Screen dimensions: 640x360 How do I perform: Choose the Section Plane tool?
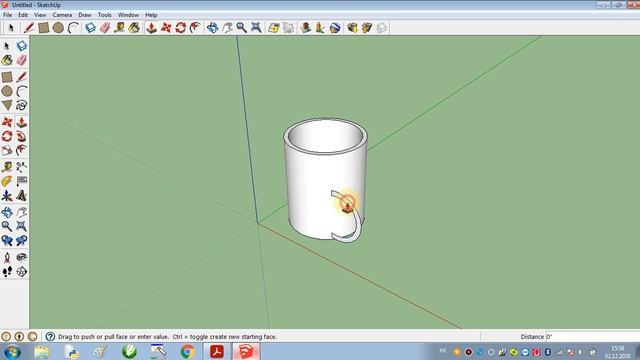22,271
